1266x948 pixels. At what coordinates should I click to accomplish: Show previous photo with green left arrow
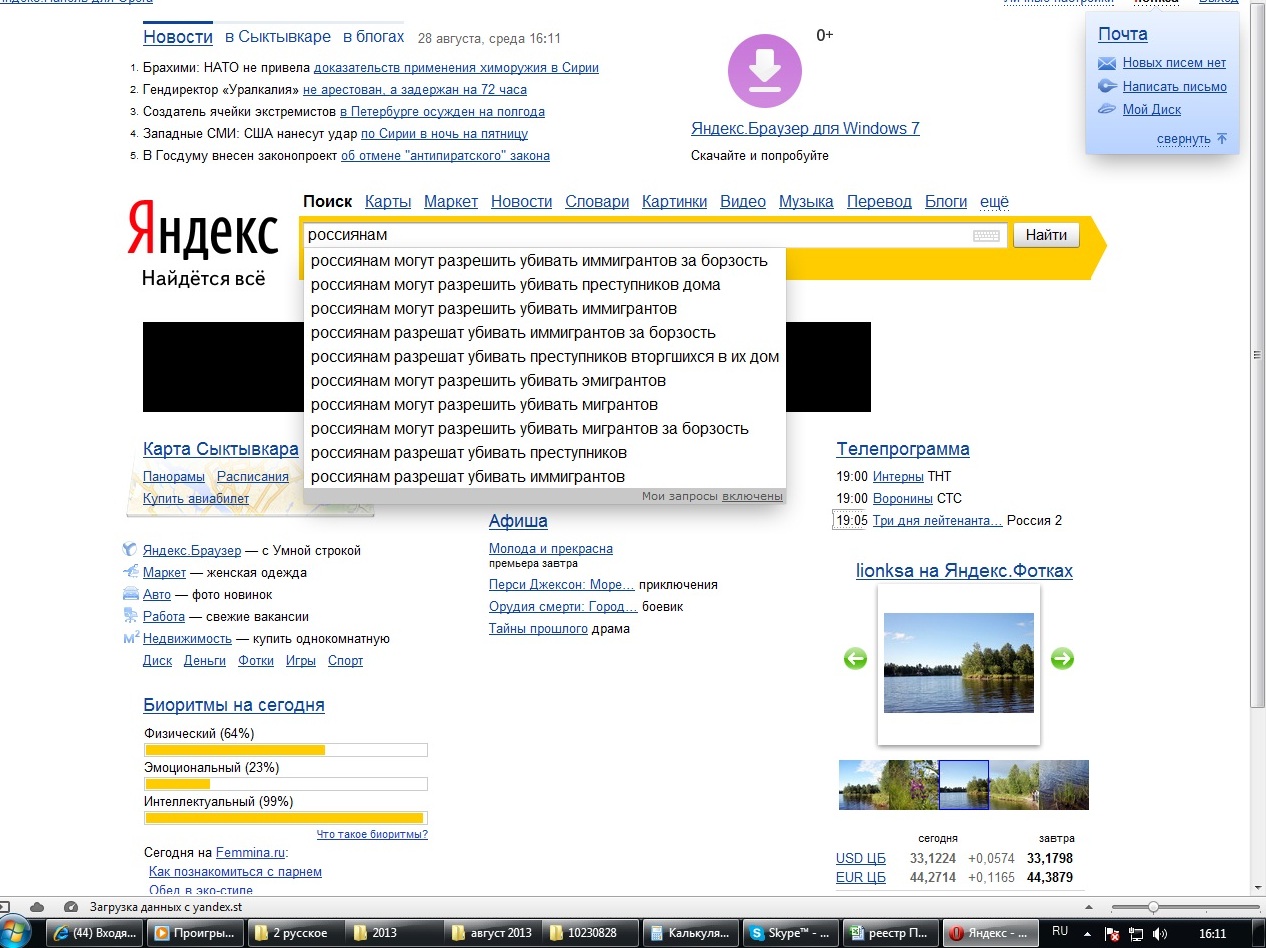click(x=855, y=659)
